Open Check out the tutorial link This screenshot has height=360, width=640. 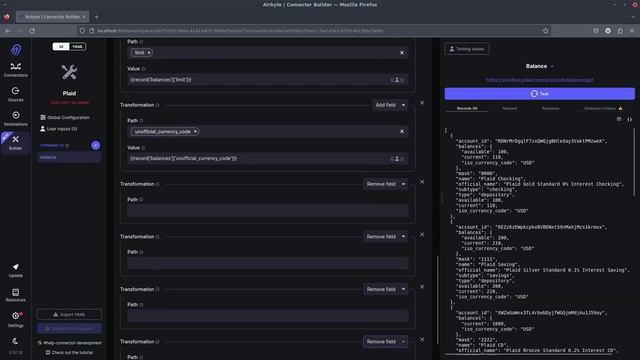[69, 353]
